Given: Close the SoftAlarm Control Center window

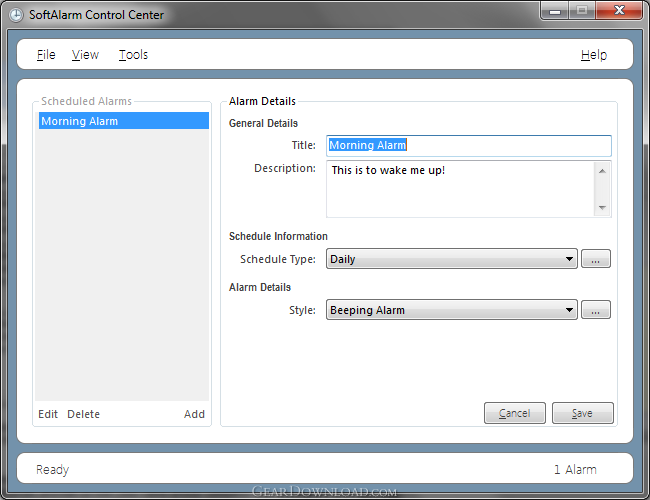Looking at the screenshot, I should point(619,10).
